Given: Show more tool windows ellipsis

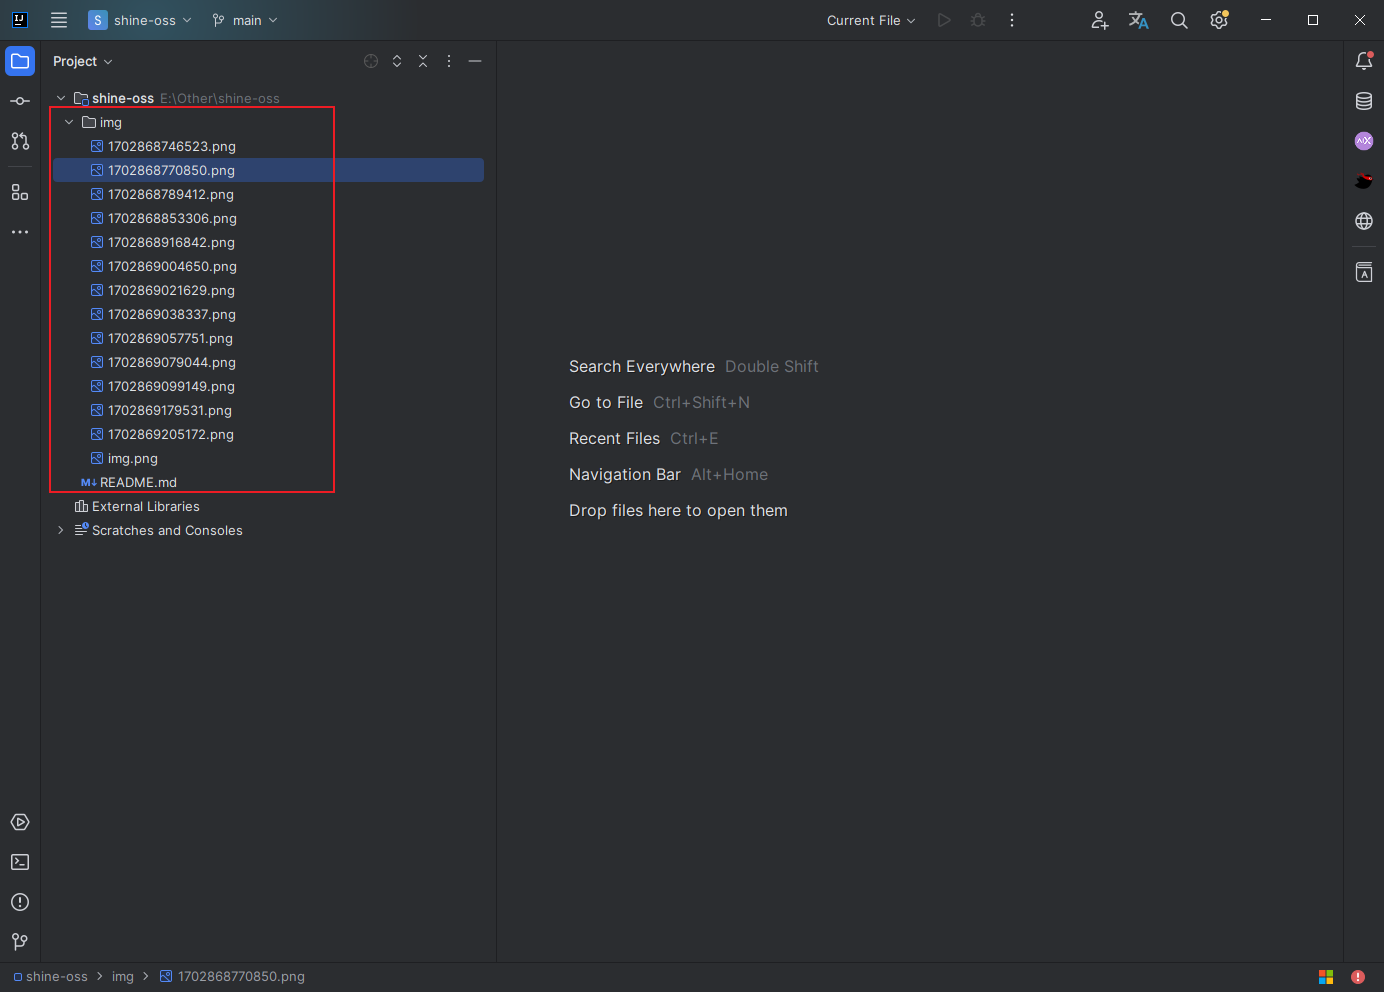Looking at the screenshot, I should [x=20, y=232].
